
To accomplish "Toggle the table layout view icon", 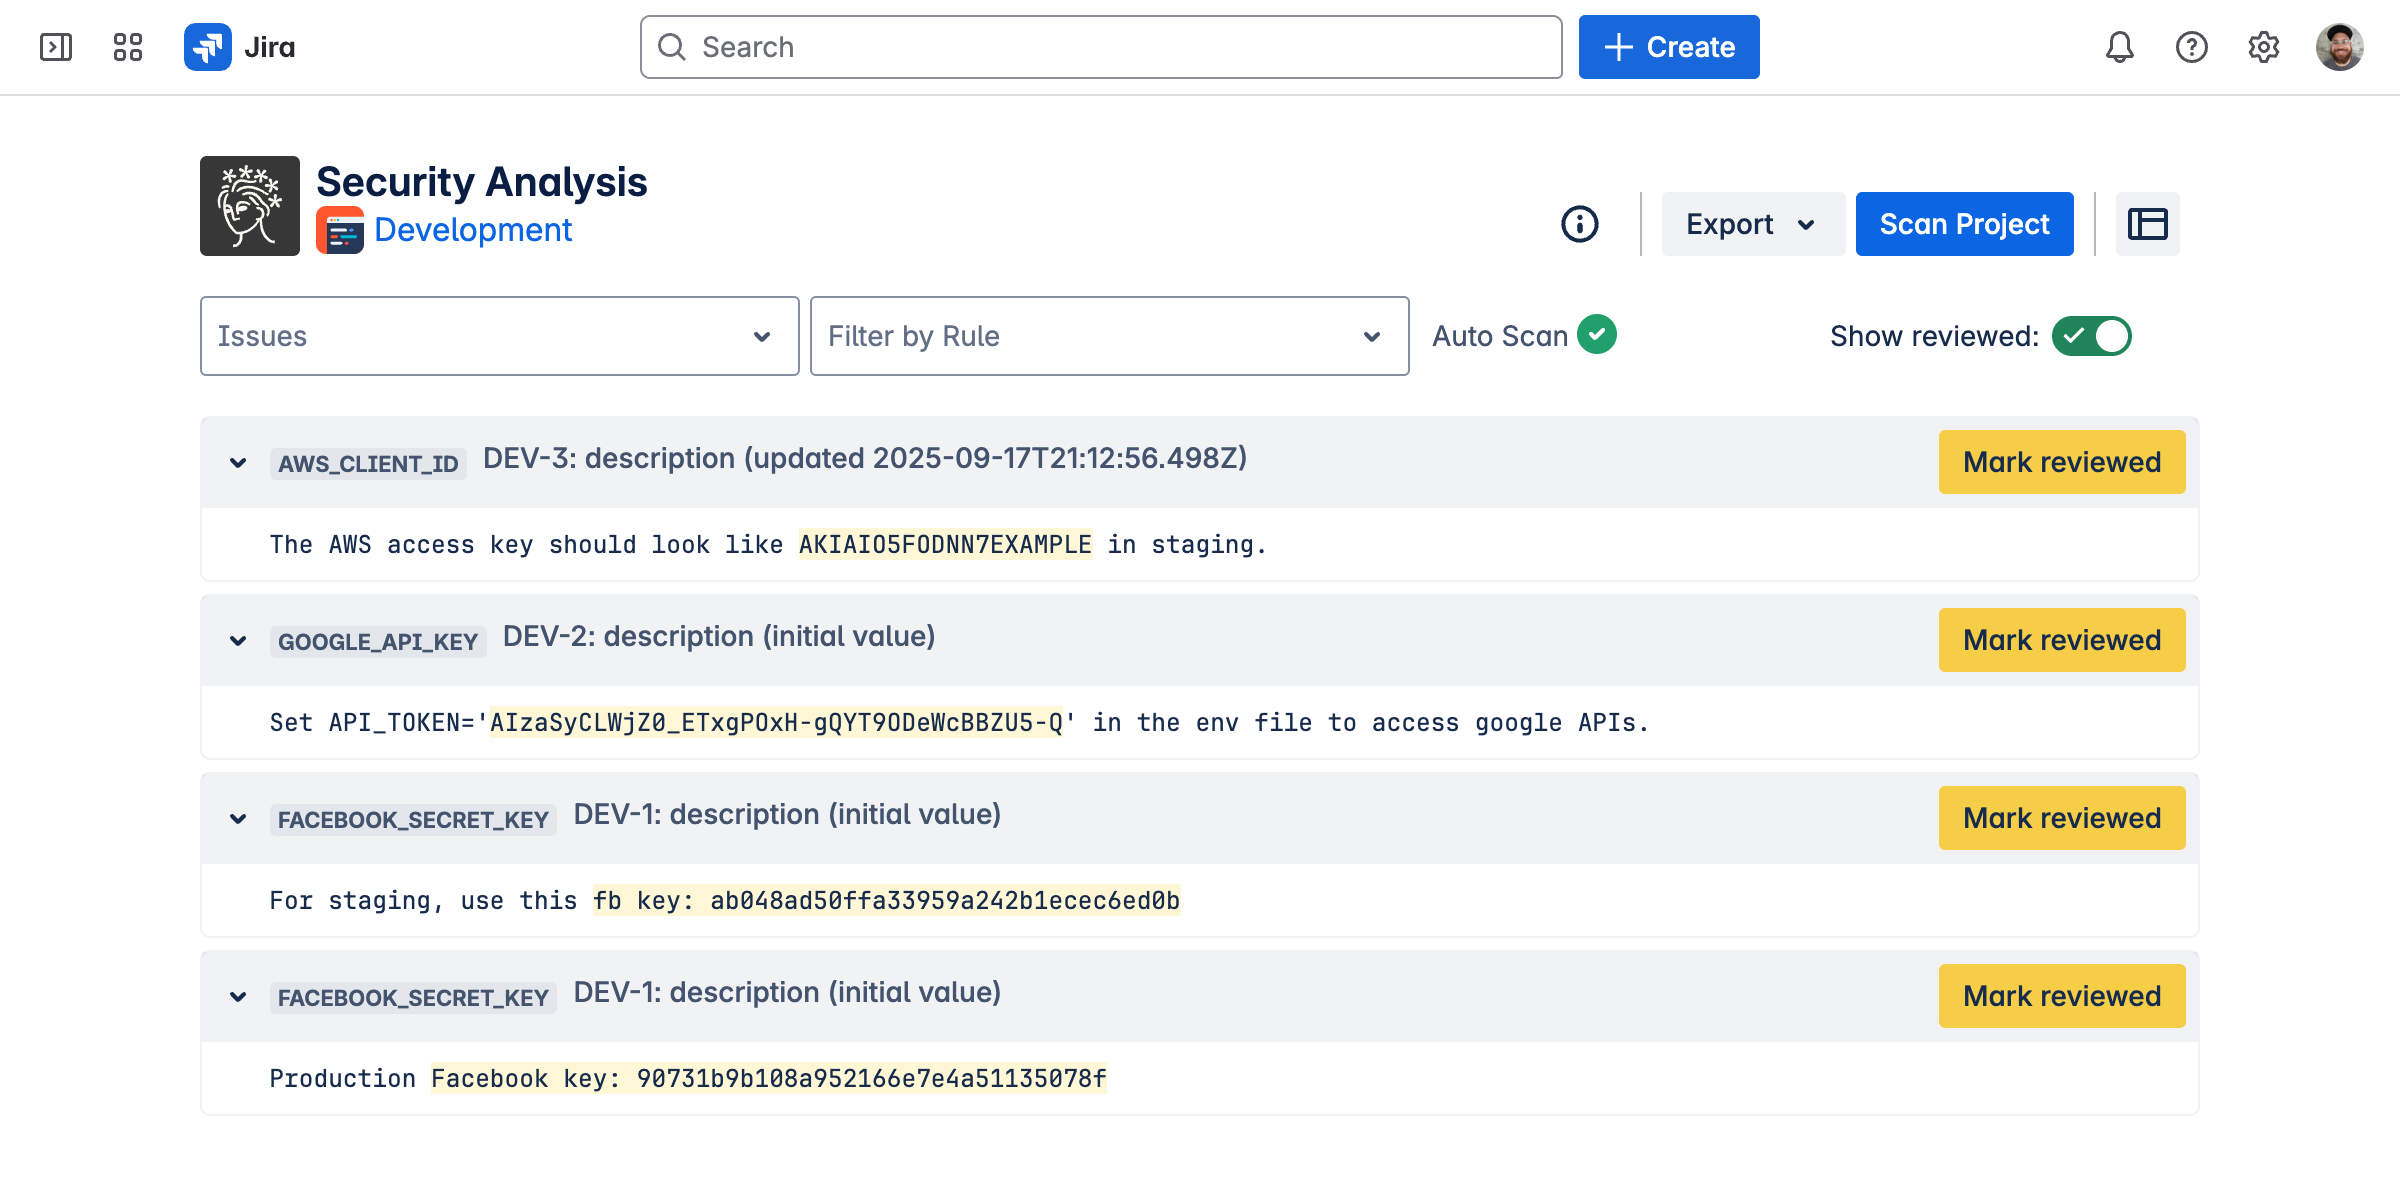I will [x=2147, y=224].
